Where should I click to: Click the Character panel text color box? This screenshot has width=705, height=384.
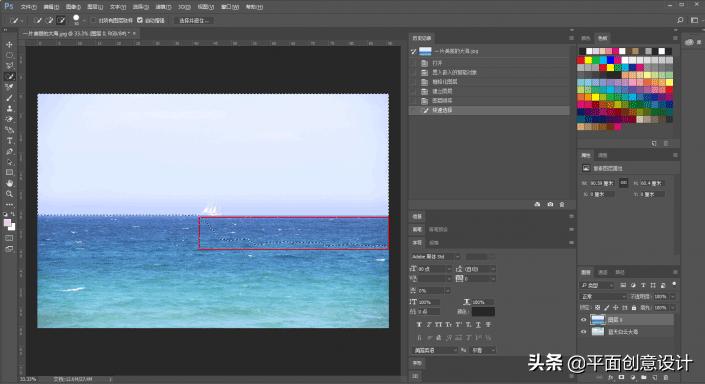pos(483,311)
